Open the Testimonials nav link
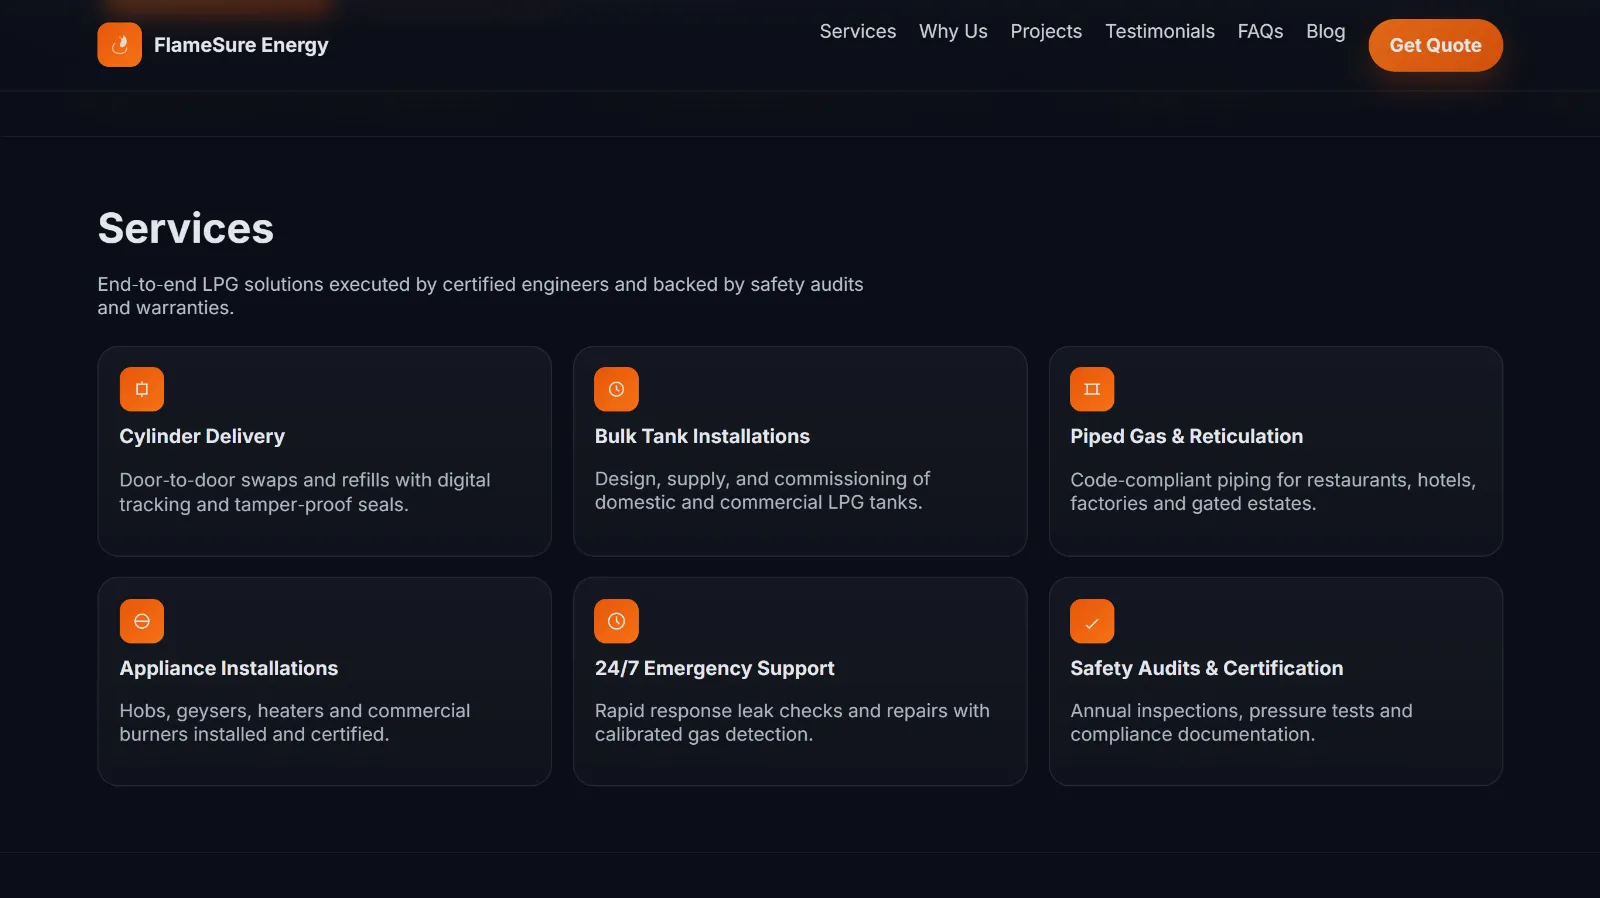The width and height of the screenshot is (1600, 898). [1159, 32]
